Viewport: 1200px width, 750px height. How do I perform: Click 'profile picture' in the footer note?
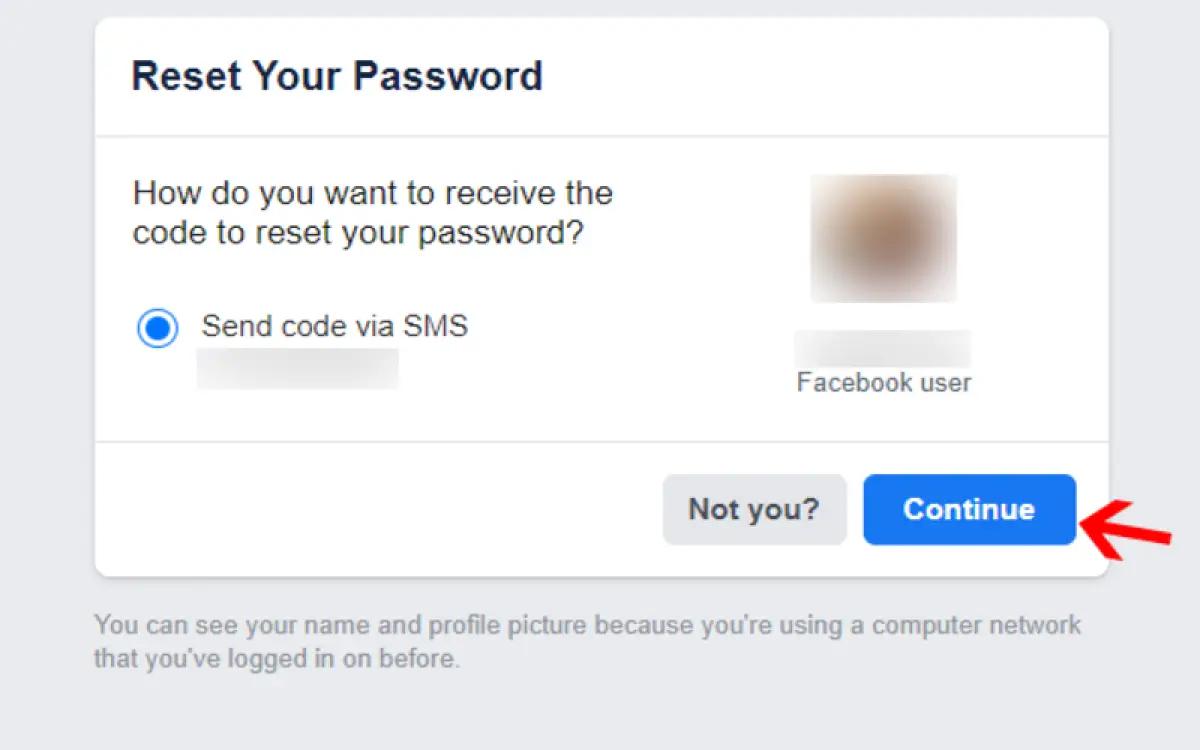click(507, 626)
